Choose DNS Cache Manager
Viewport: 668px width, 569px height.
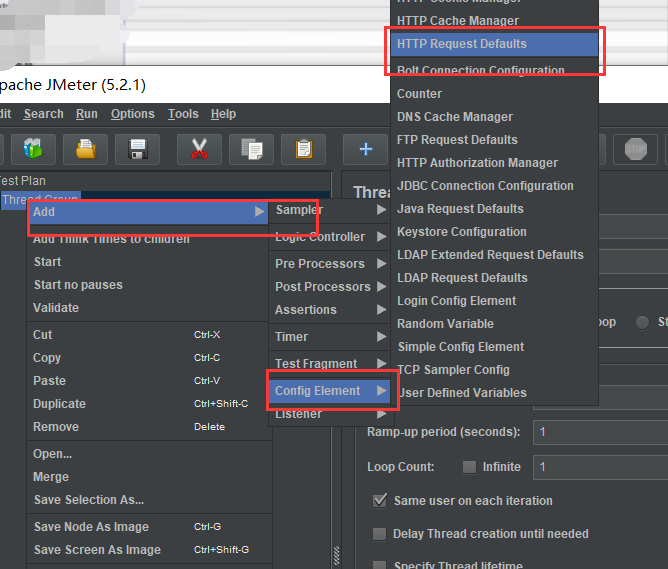click(494, 117)
